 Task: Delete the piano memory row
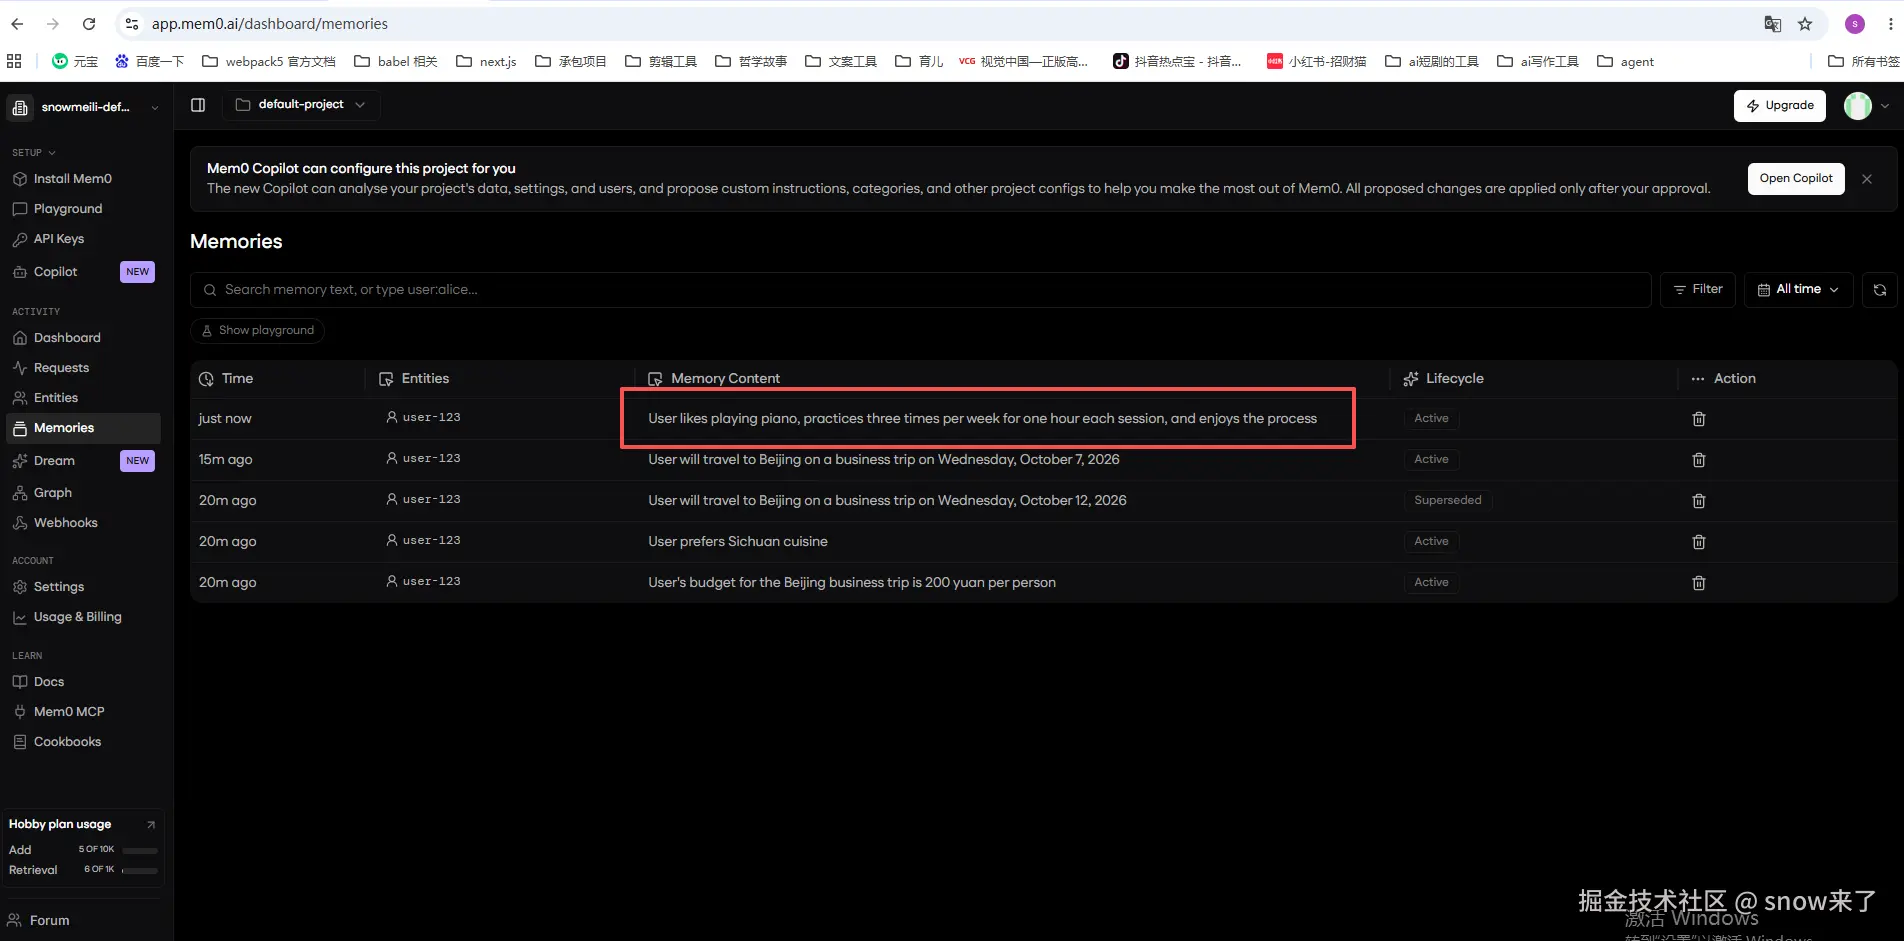(x=1698, y=419)
